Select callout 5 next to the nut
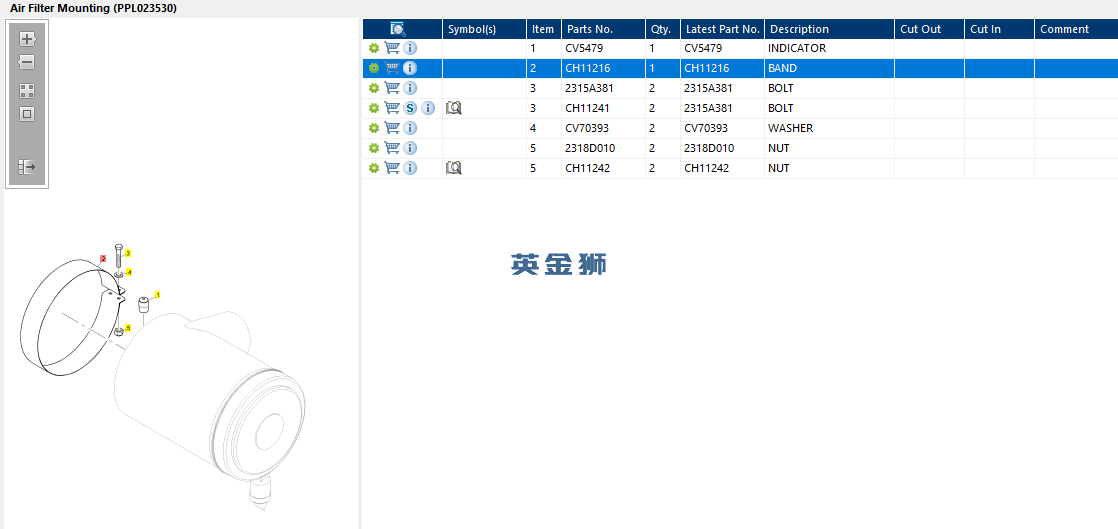The height and width of the screenshot is (529, 1118). point(128,328)
